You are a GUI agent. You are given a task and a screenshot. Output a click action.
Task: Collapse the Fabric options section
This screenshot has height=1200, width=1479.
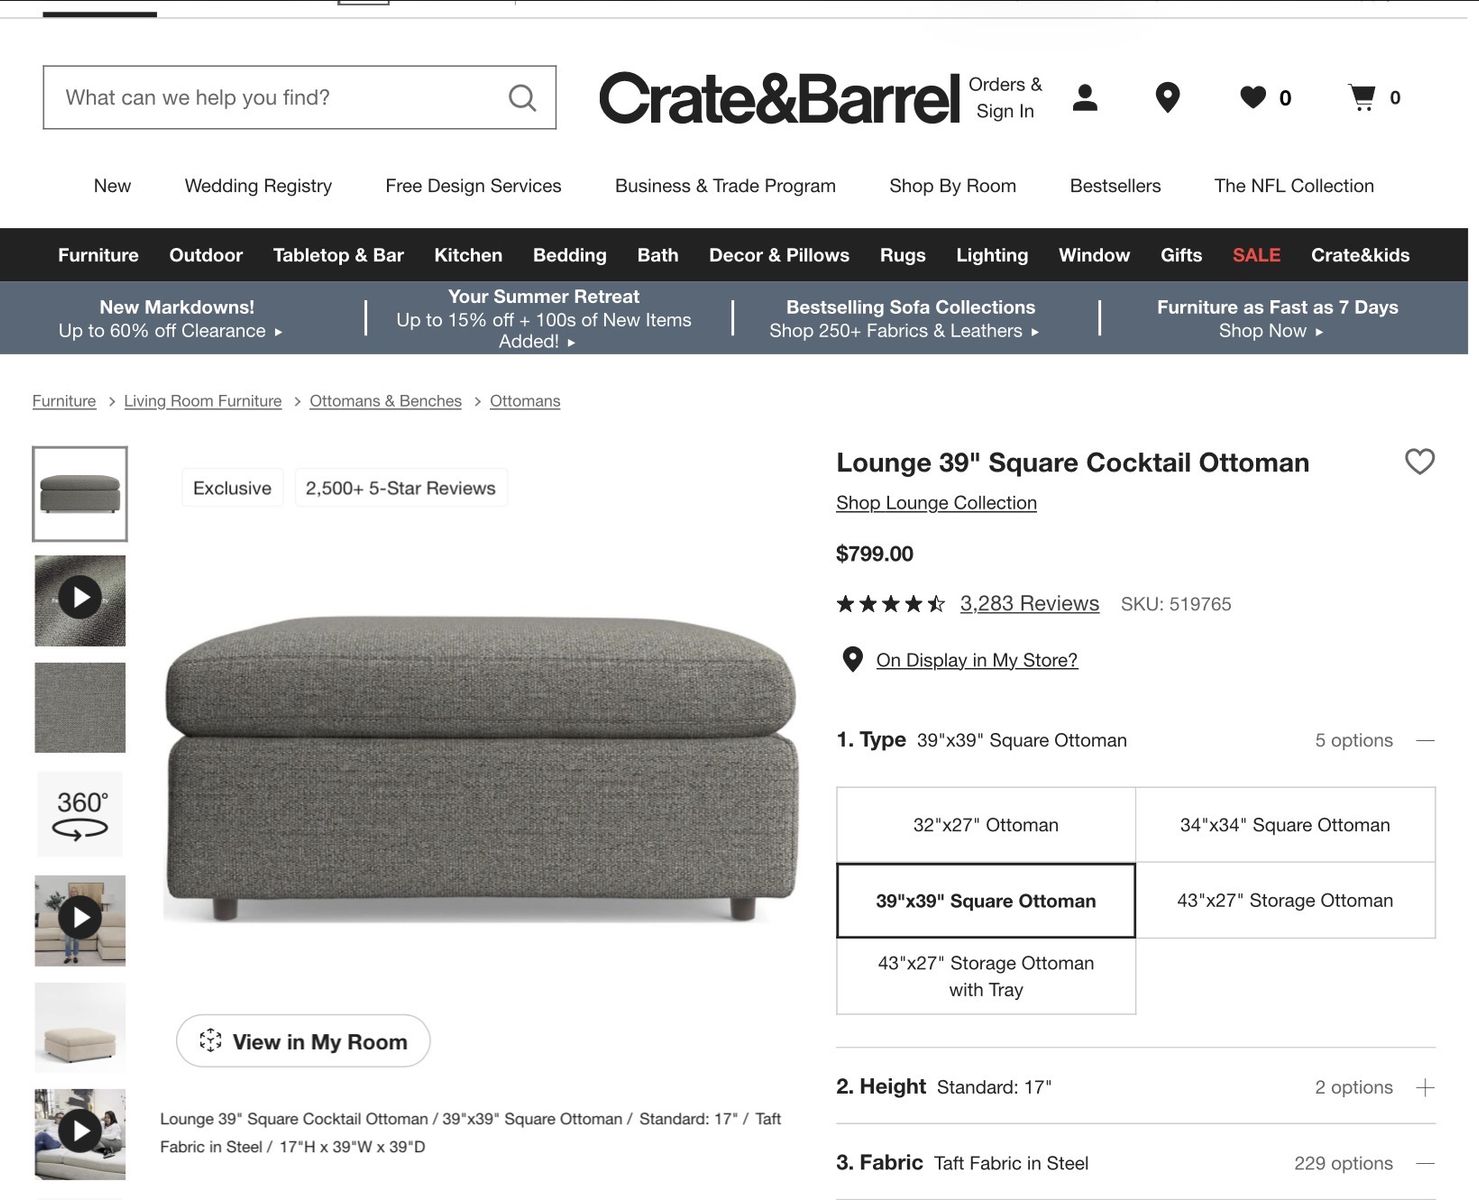[x=1426, y=1163]
